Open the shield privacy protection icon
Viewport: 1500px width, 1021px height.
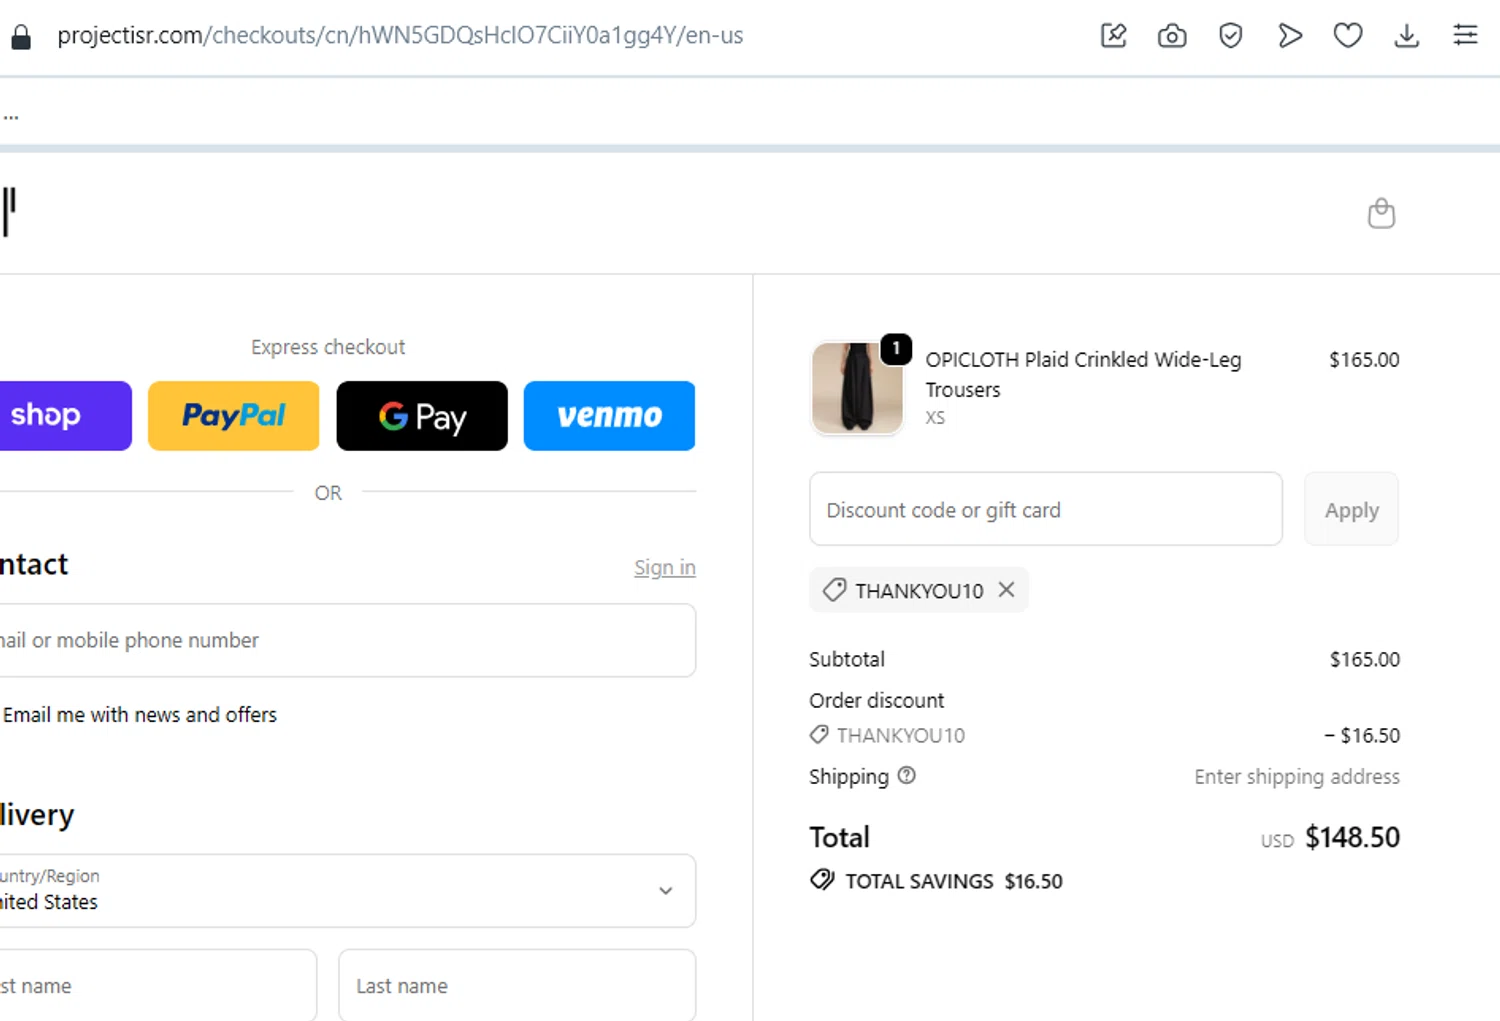(1230, 36)
